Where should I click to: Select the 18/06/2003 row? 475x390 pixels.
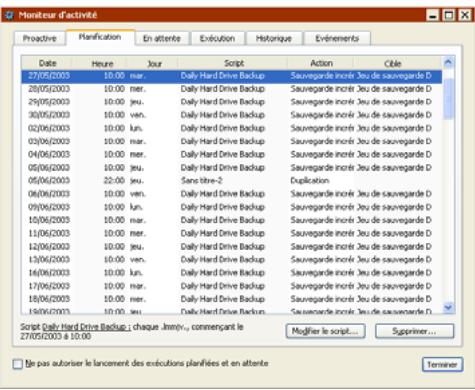232,299
